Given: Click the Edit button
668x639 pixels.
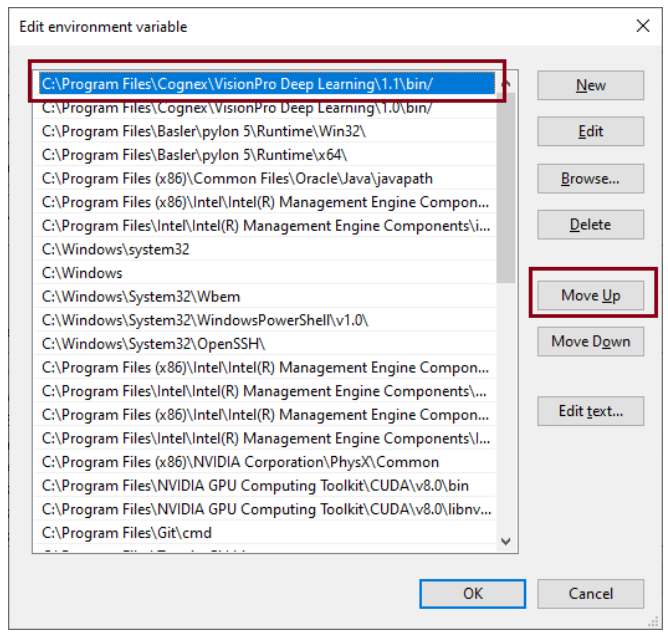Looking at the screenshot, I should click(590, 131).
